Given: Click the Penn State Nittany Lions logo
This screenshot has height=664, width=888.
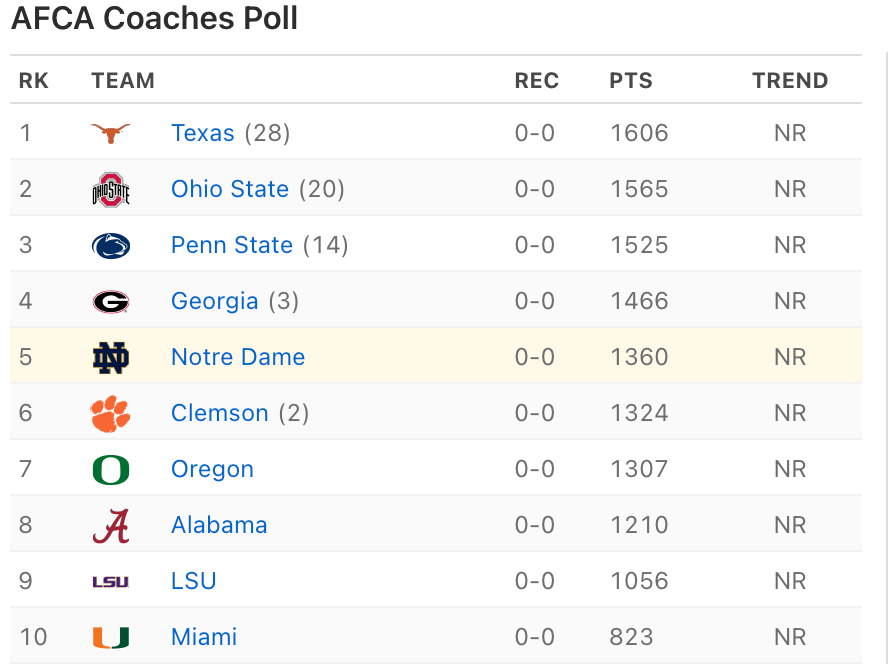Looking at the screenshot, I should (x=110, y=245).
